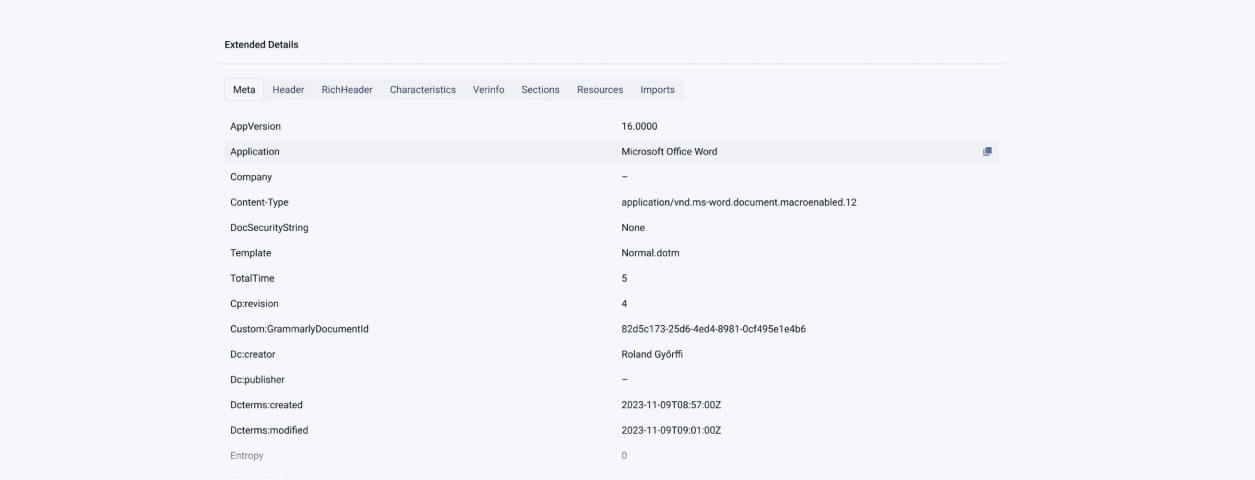The width and height of the screenshot is (1255, 480).
Task: Click the Dcterms:modified row label
Action: point(269,430)
